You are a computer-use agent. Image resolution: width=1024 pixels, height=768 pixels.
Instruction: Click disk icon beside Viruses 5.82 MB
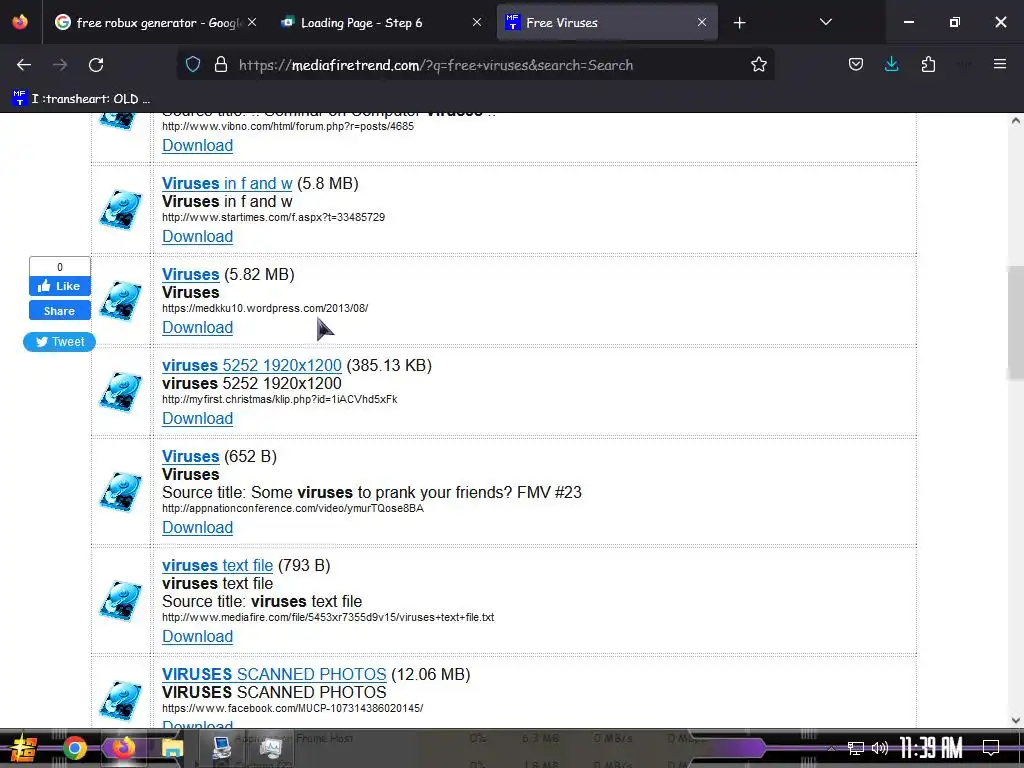pyautogui.click(x=120, y=300)
